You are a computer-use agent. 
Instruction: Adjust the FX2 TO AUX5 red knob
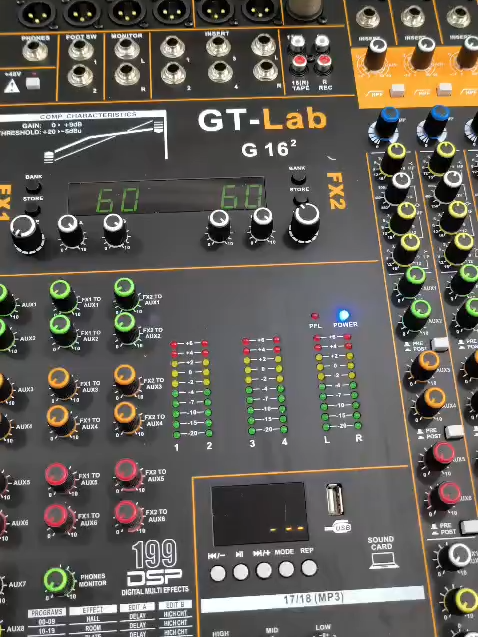pos(129,475)
